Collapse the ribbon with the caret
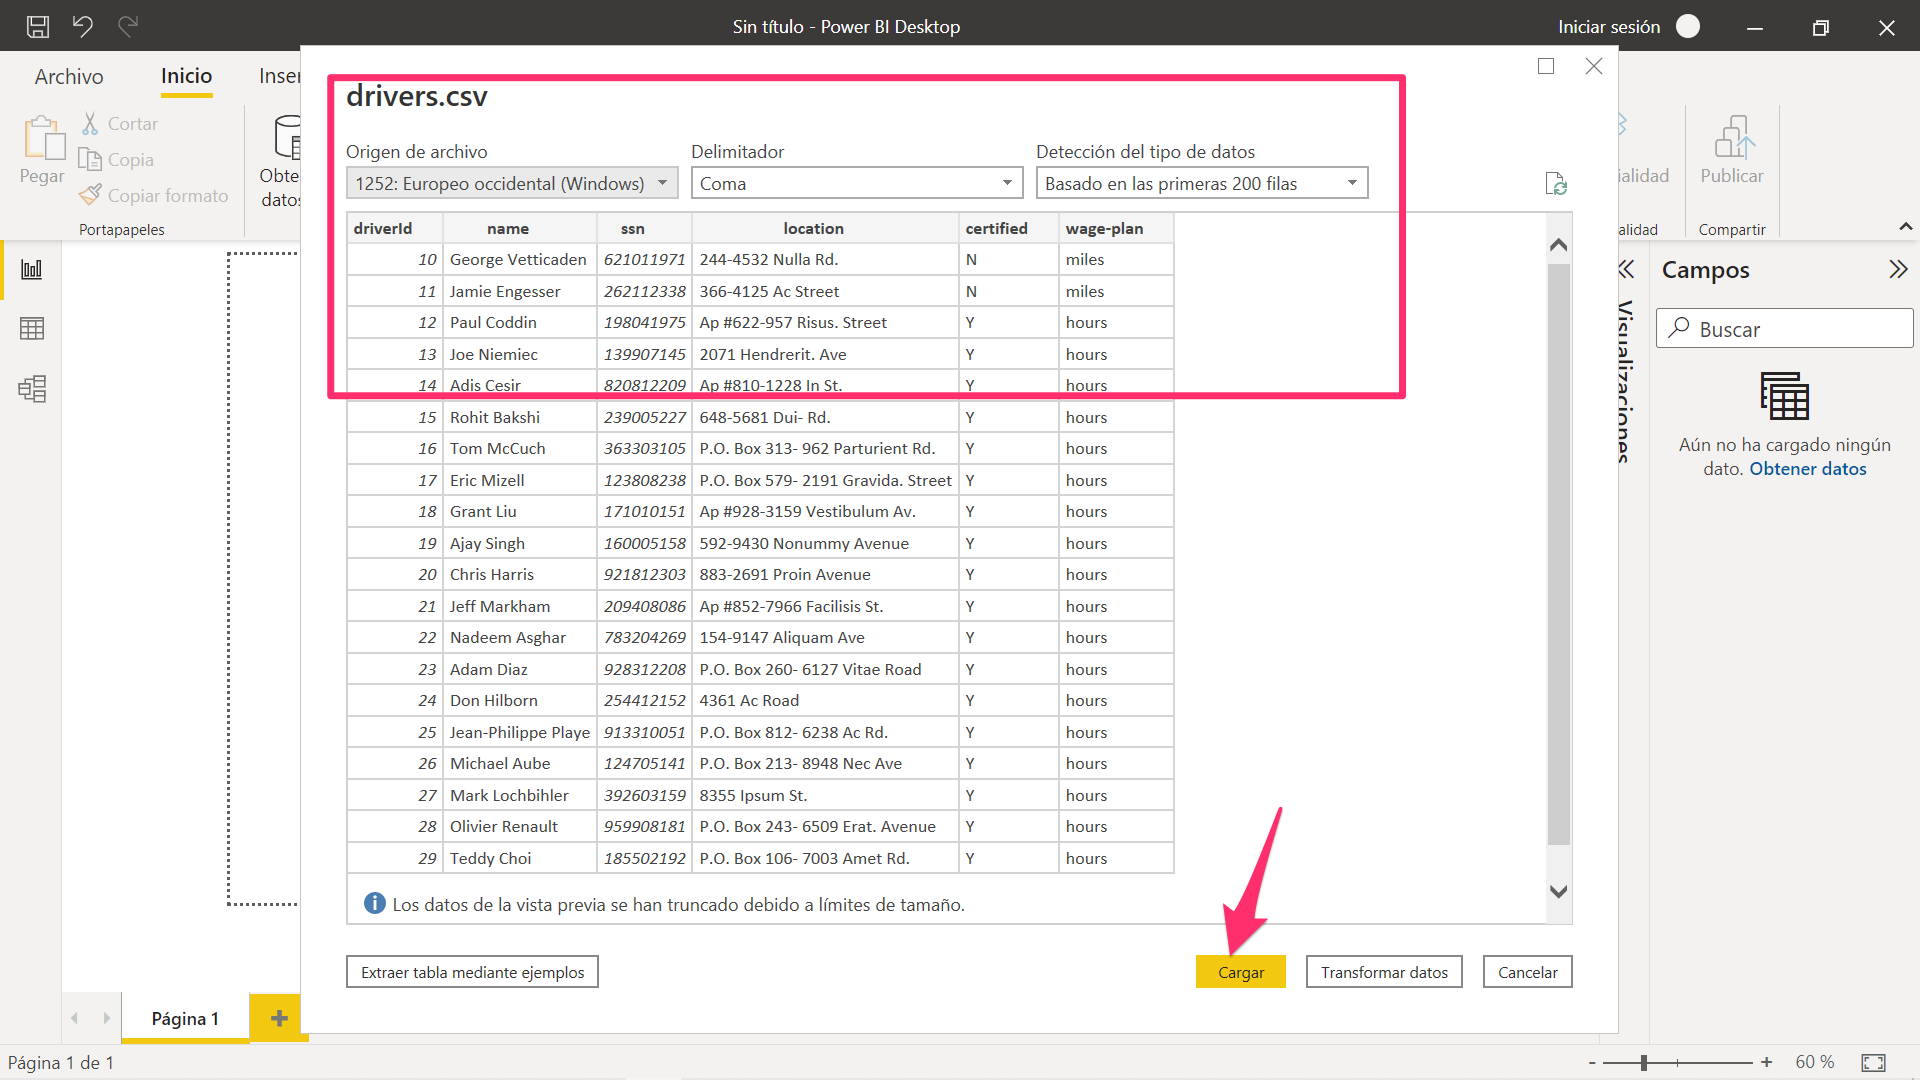This screenshot has width=1920, height=1080. [1906, 227]
